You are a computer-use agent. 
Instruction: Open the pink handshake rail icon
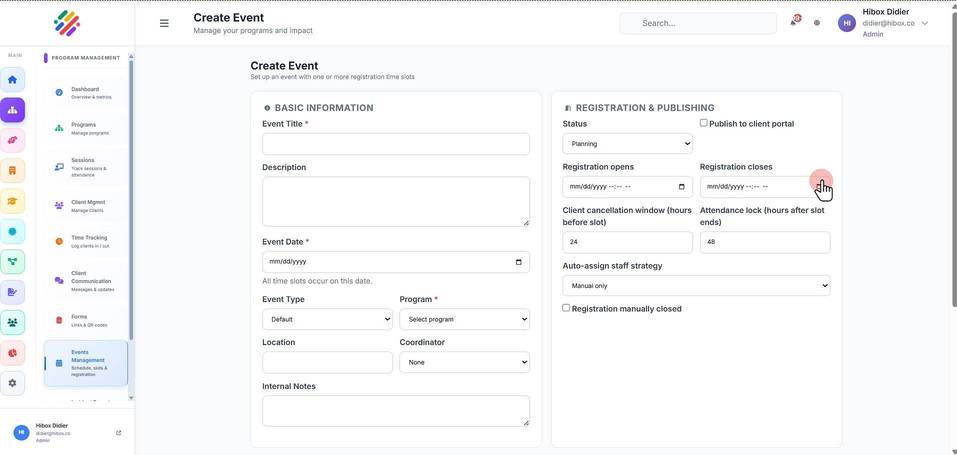click(12, 140)
